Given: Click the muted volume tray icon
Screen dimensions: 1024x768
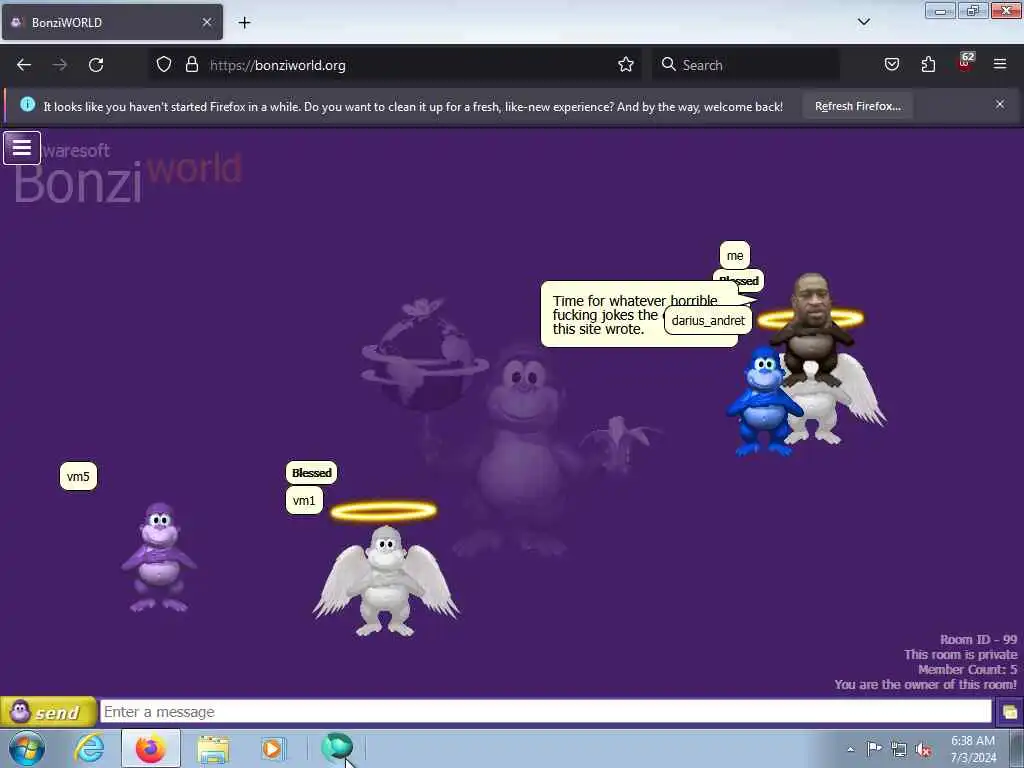Looking at the screenshot, I should [x=923, y=750].
